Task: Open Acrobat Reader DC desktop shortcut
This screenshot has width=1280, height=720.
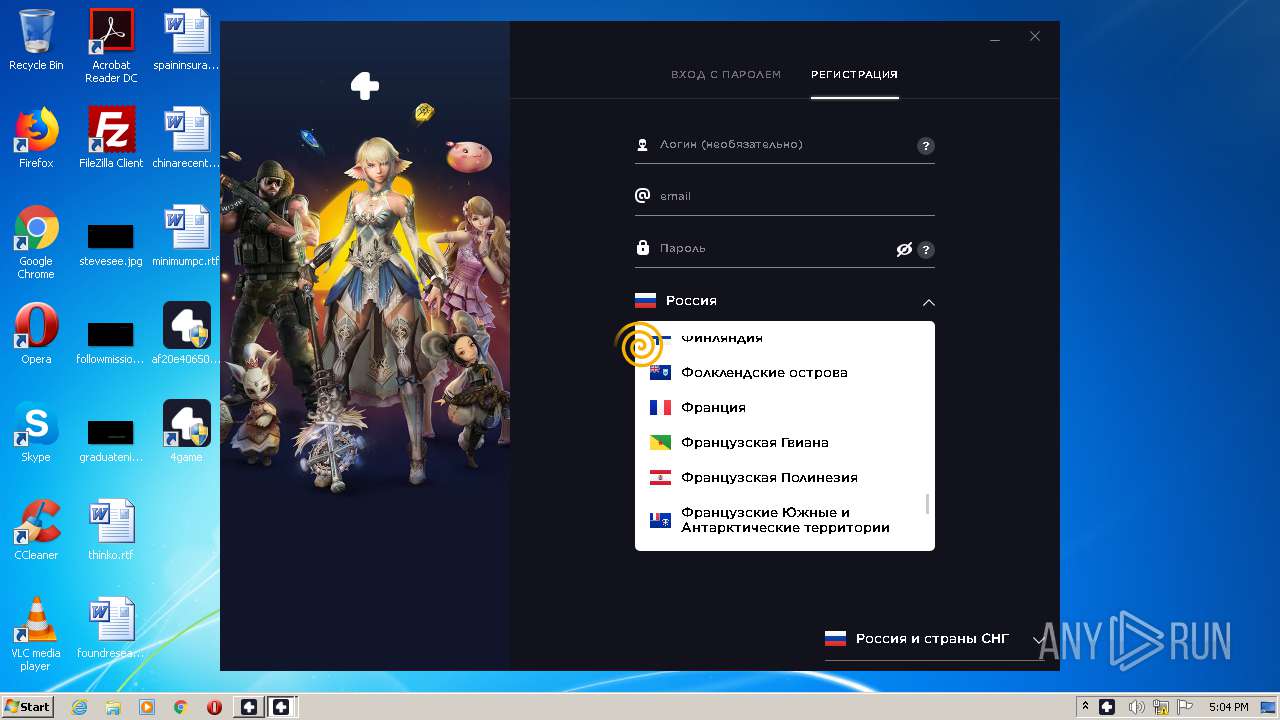Action: pos(111,46)
